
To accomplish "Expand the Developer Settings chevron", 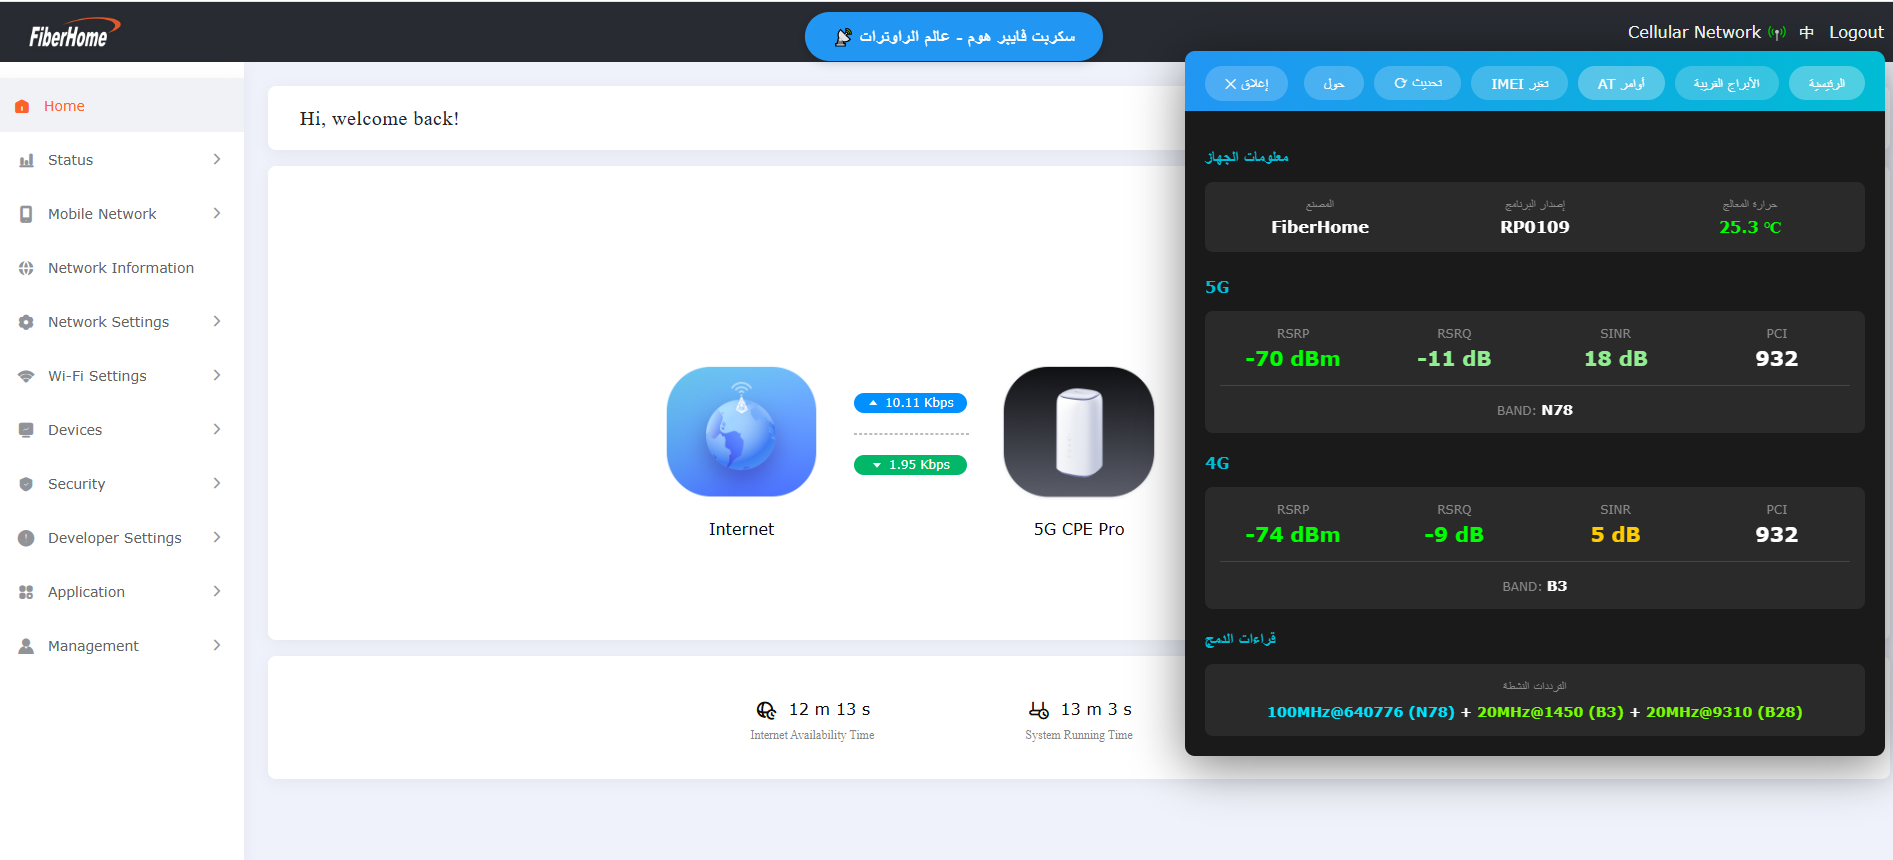I will (x=217, y=538).
